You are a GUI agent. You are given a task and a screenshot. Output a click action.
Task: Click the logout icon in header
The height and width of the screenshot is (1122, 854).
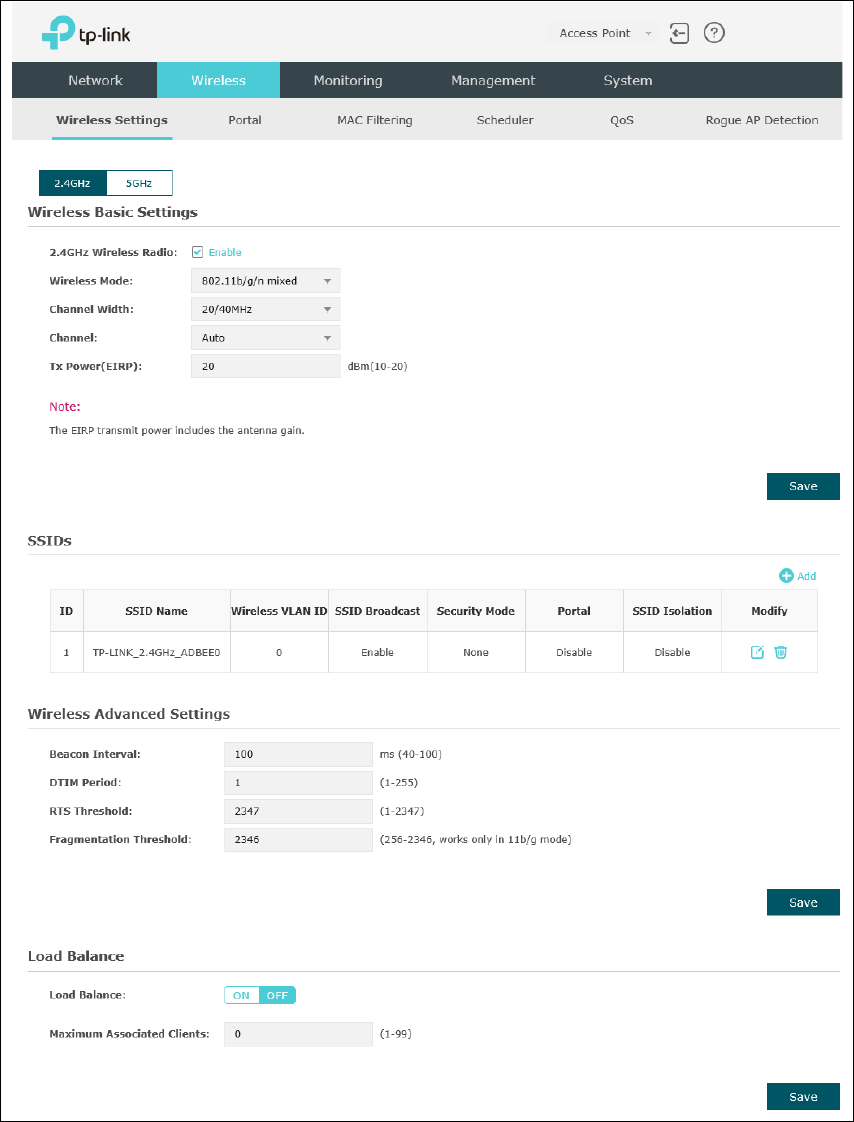[679, 34]
